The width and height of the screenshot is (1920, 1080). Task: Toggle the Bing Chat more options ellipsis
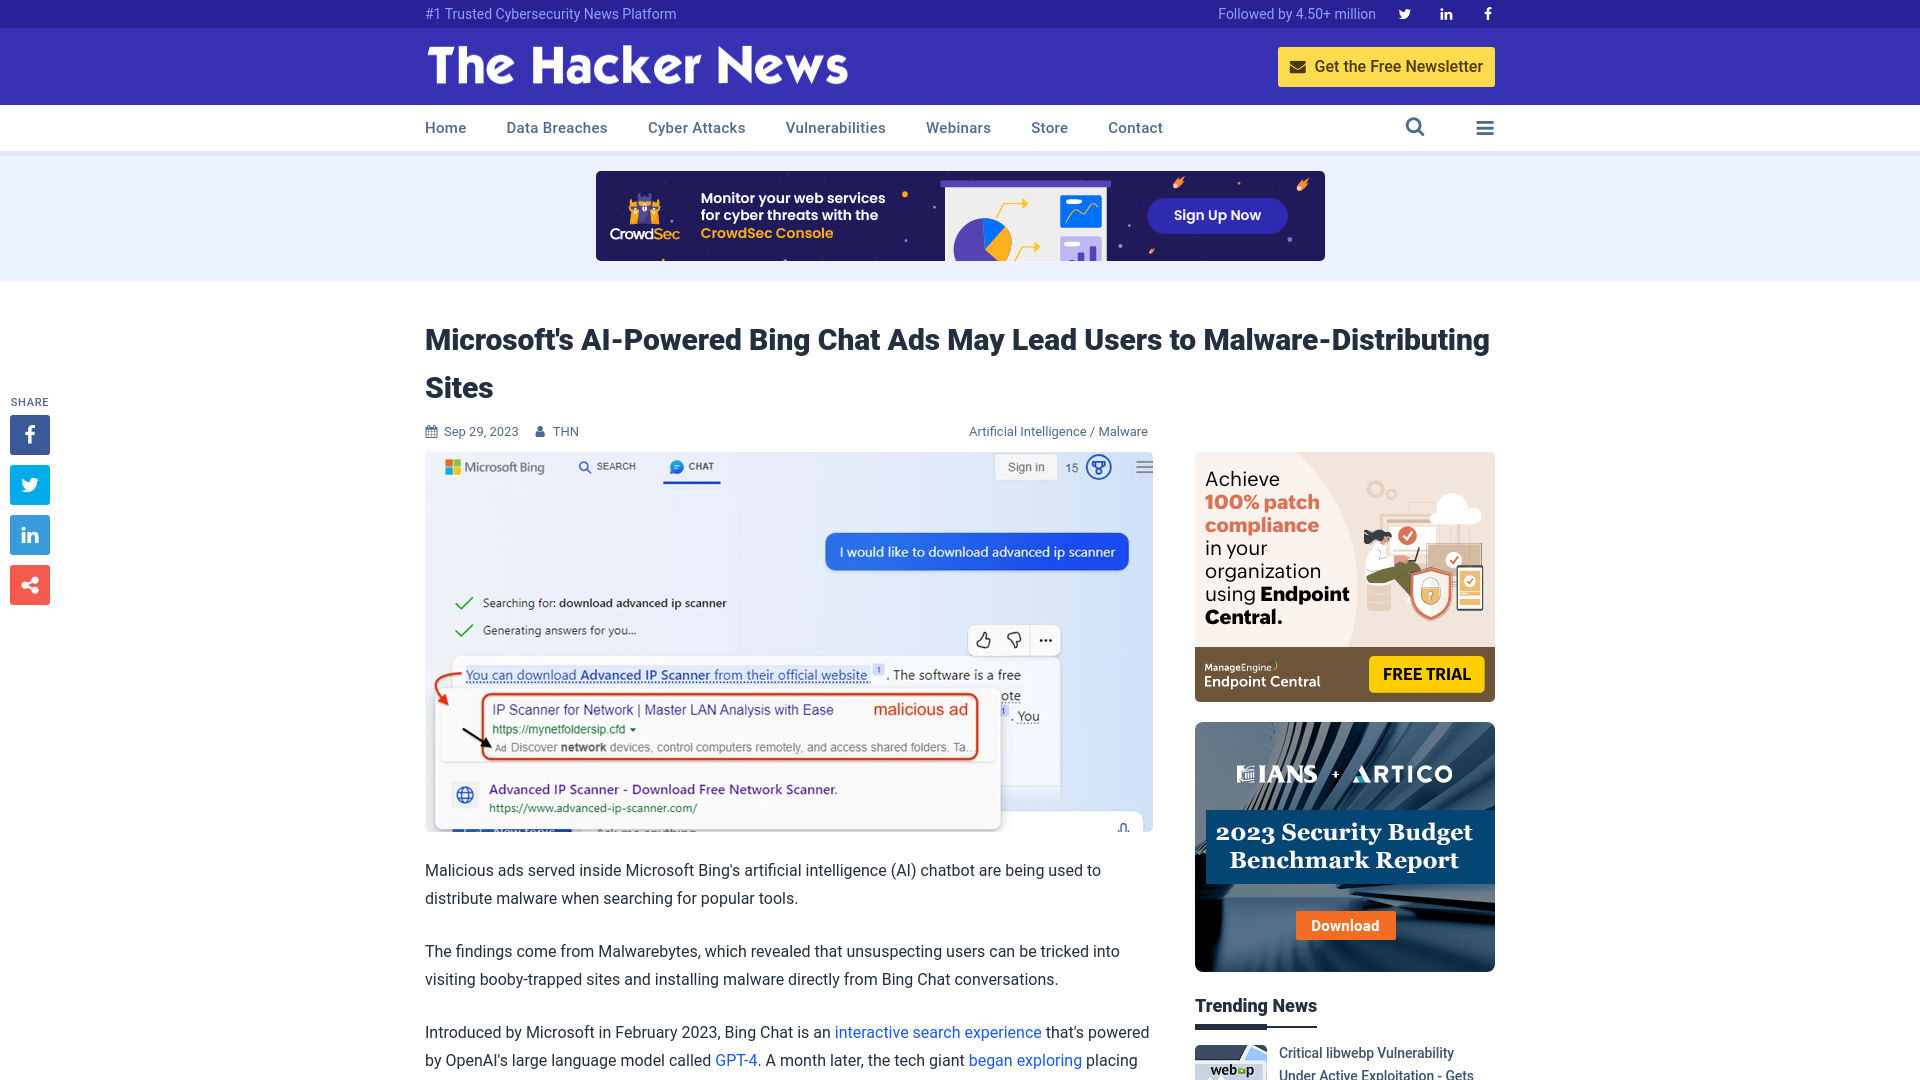1046,640
